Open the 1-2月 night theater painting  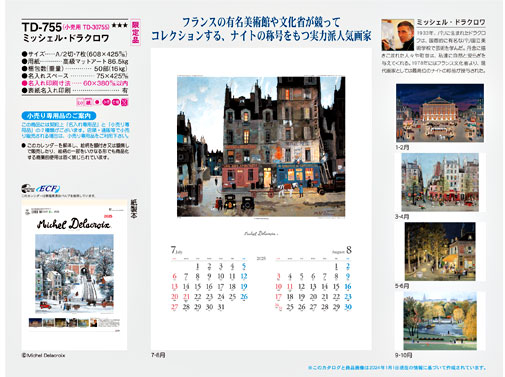point(440,113)
